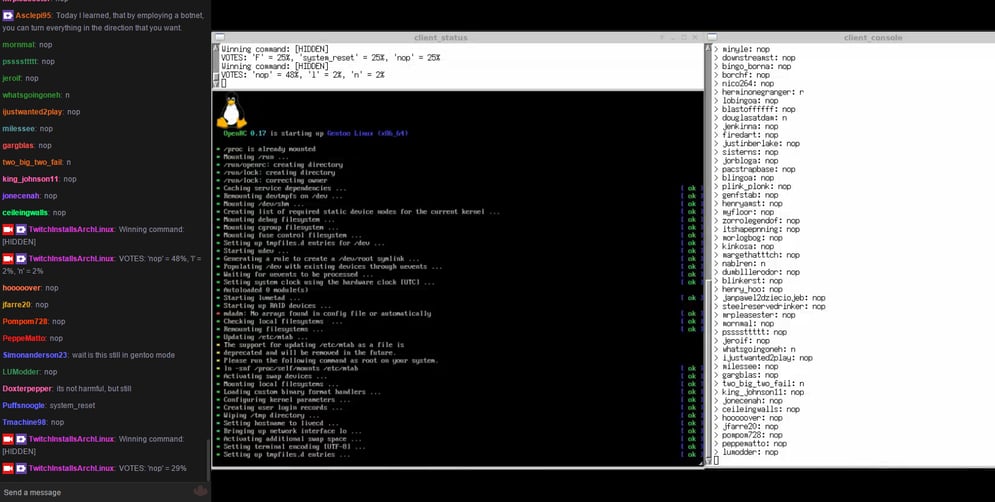The width and height of the screenshot is (995, 502).
Task: Click Asclepi95's purple chat badge
Action: [8, 15]
